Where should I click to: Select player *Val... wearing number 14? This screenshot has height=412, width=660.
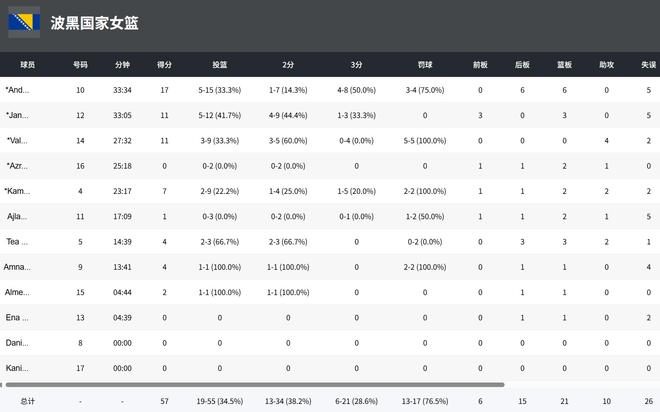coord(18,141)
